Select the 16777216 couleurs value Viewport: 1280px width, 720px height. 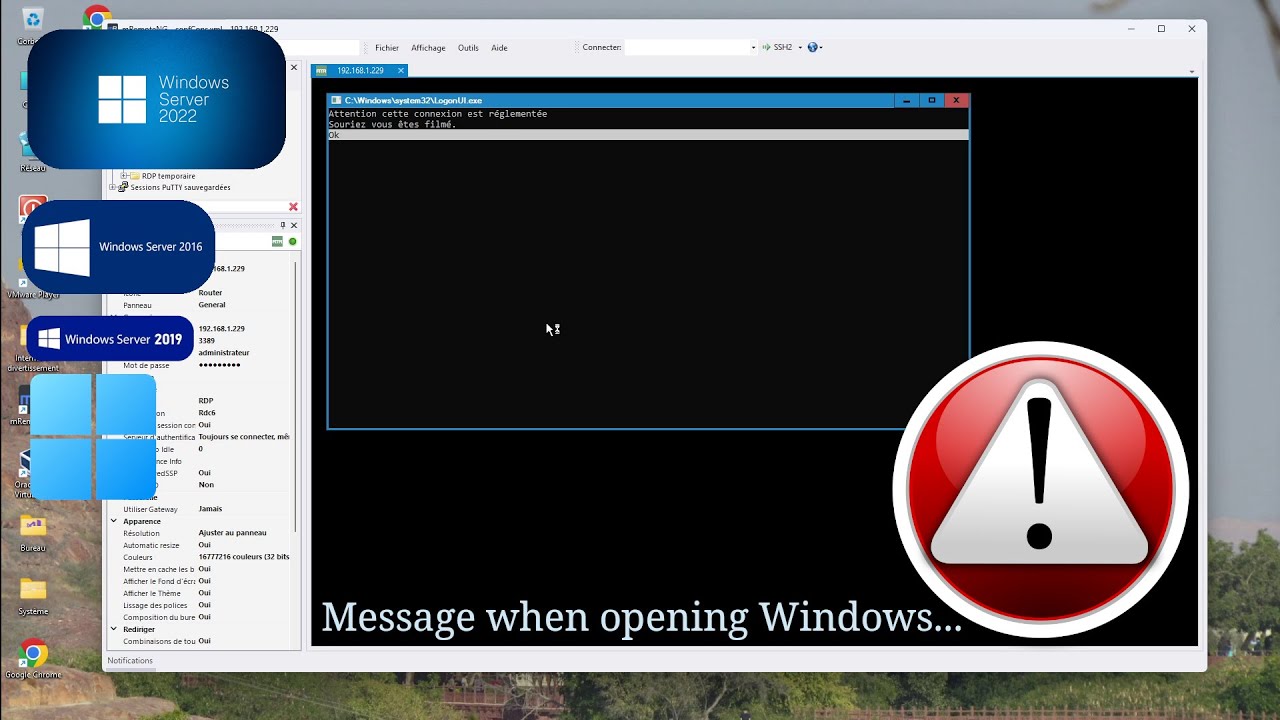244,557
